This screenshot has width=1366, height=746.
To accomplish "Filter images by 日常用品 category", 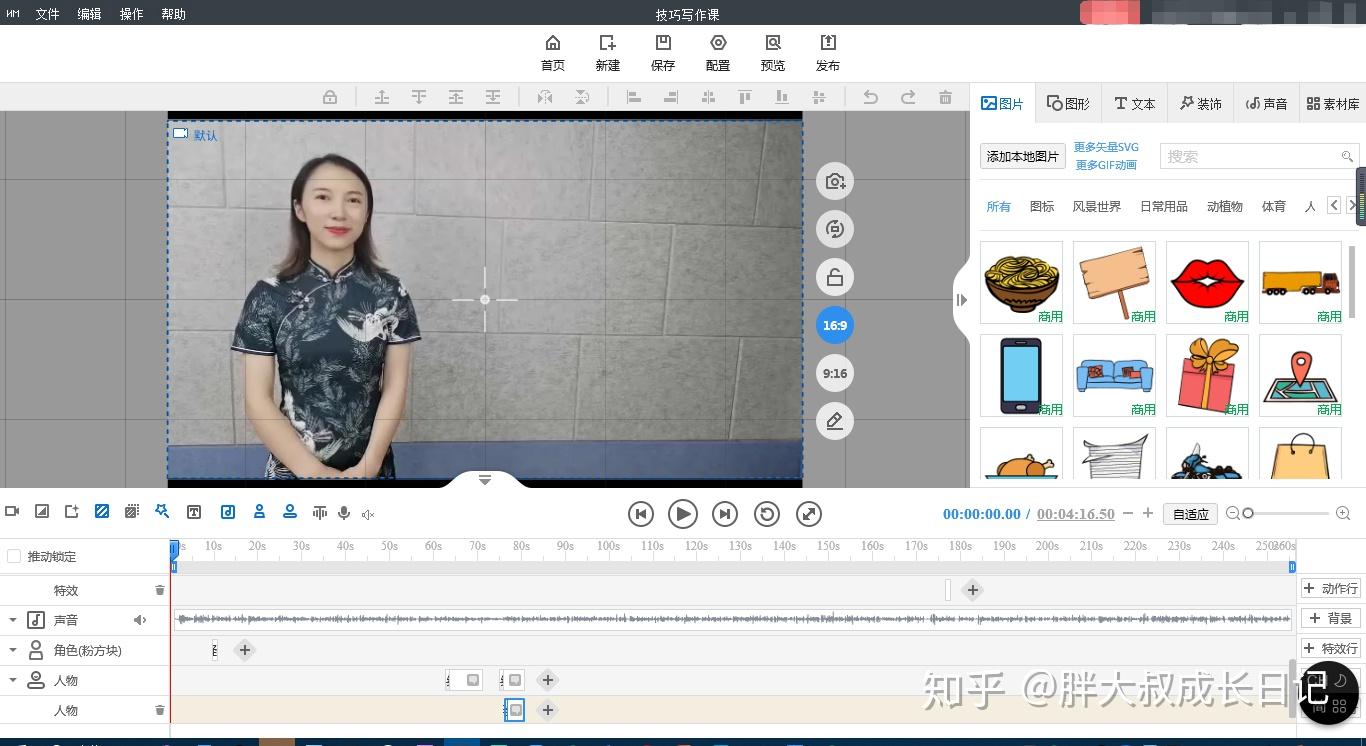I will [1164, 206].
